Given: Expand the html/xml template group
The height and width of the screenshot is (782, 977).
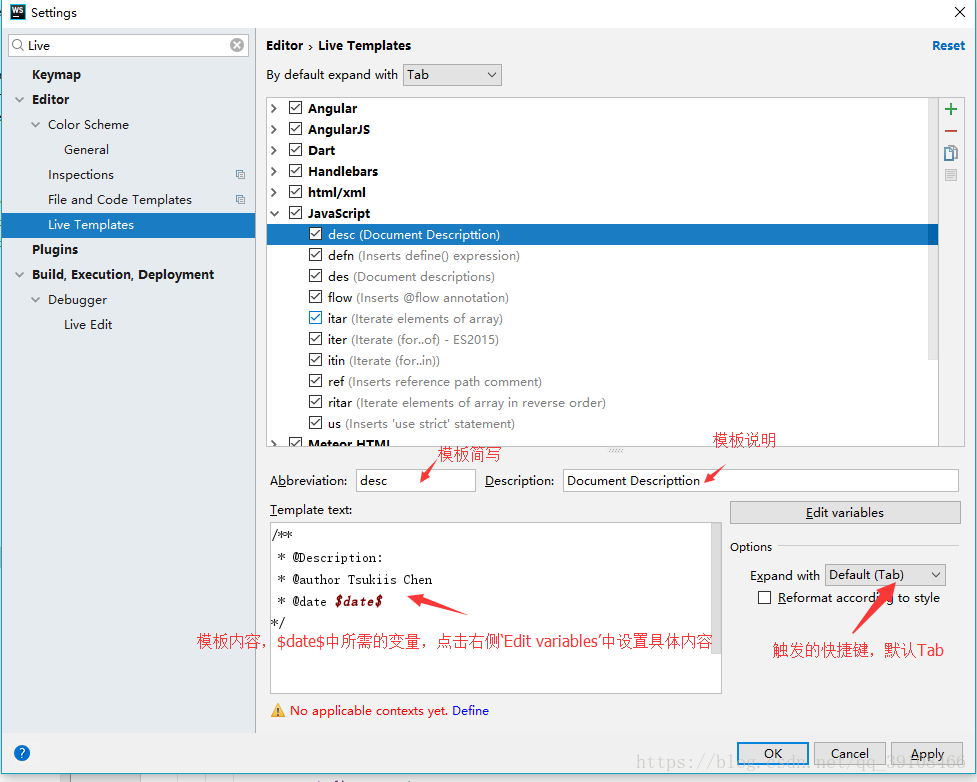Looking at the screenshot, I should pos(274,192).
